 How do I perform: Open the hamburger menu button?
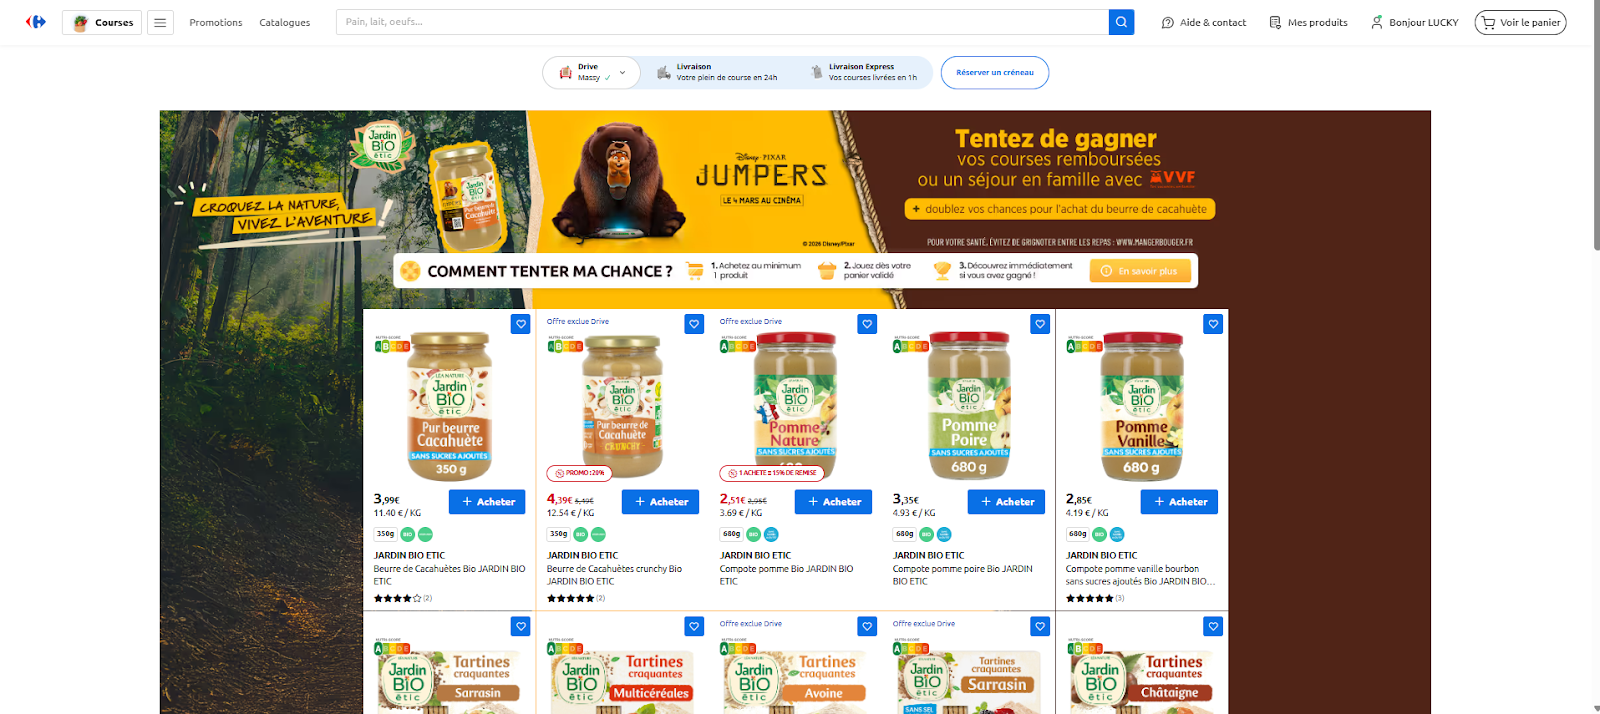[x=160, y=22]
